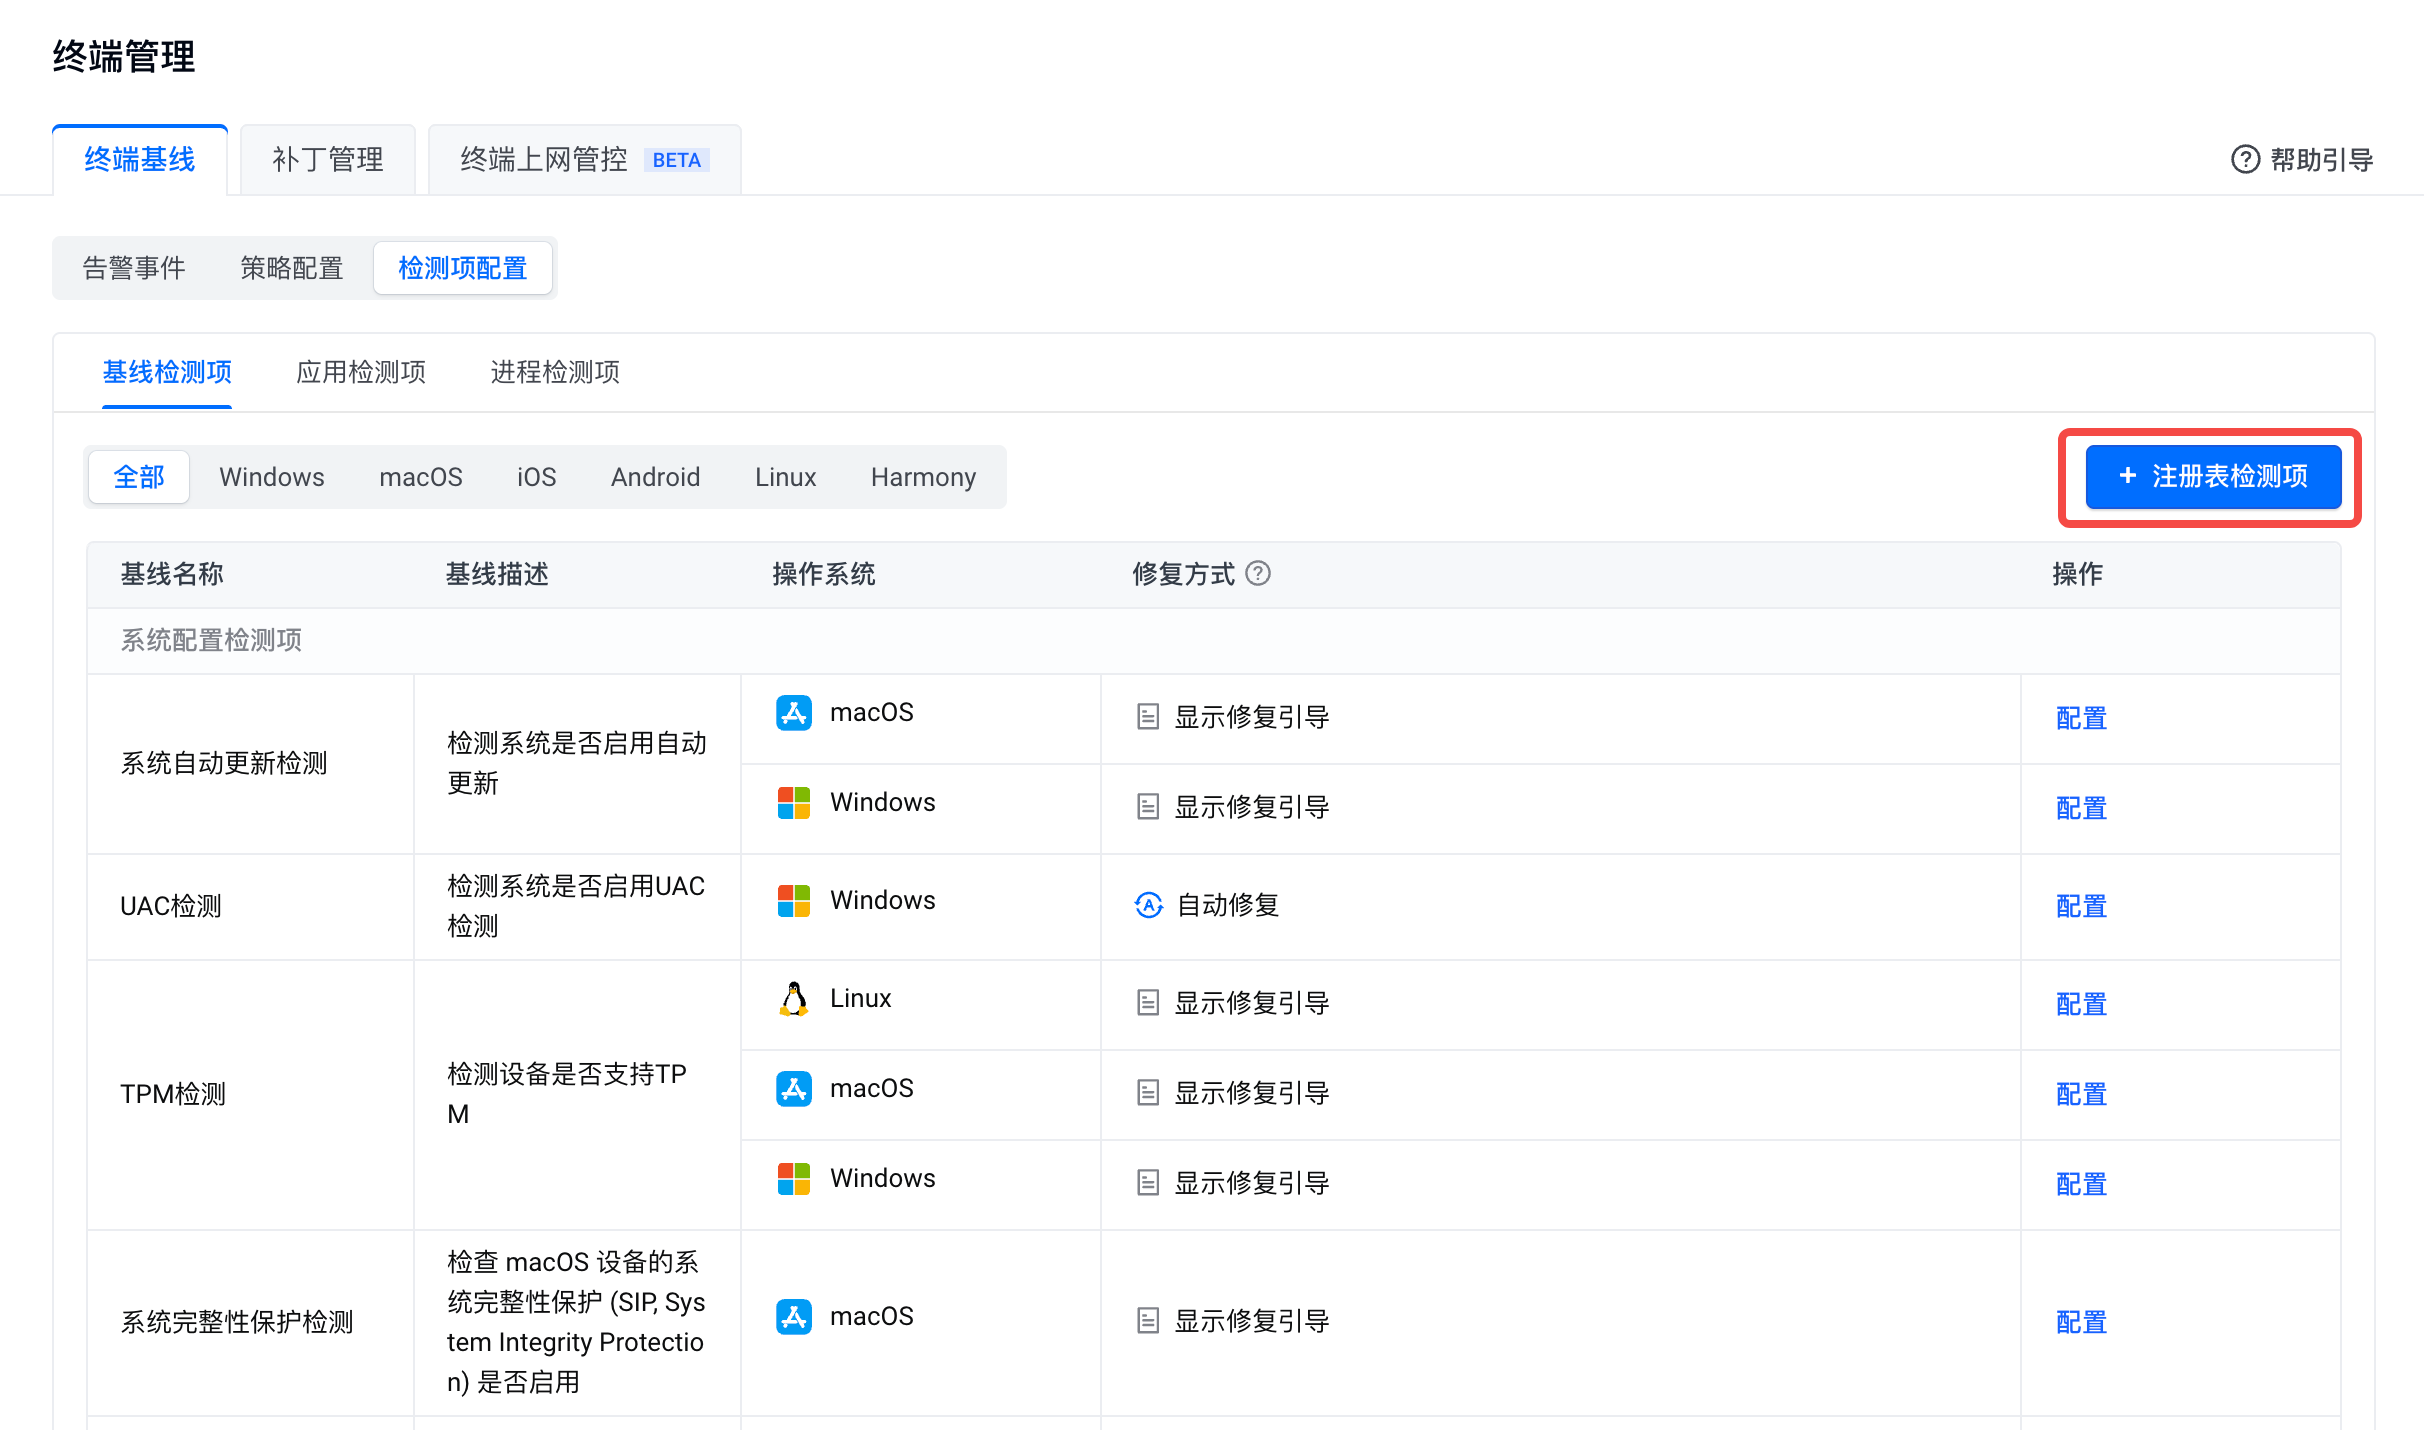Click 配置 link for UAC检测 Windows row
This screenshot has height=1430, width=2424.
[2081, 906]
